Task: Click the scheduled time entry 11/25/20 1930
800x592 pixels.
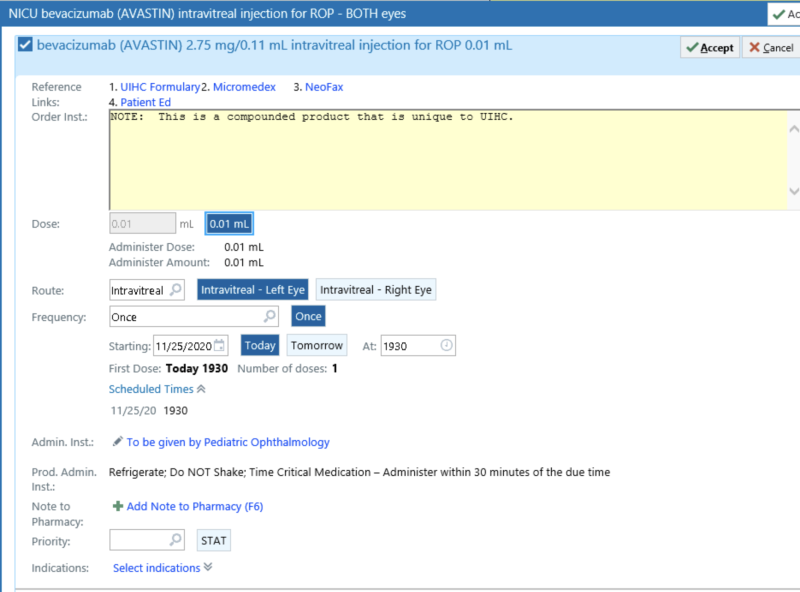Action: click(x=149, y=410)
